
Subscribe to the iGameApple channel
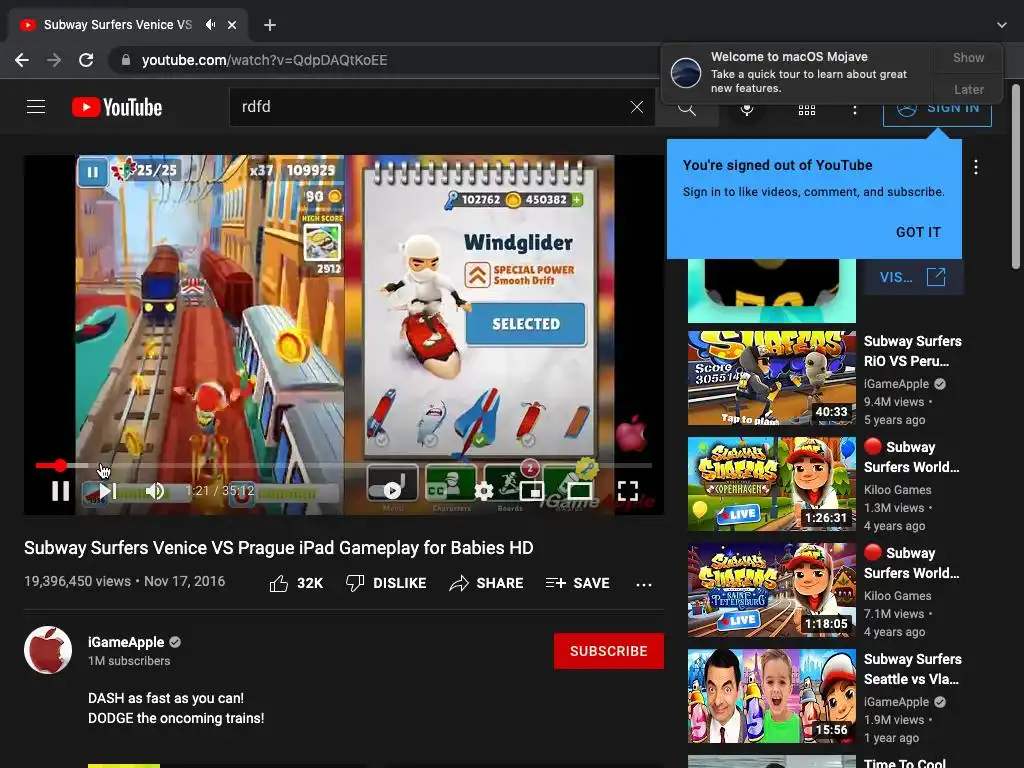pos(609,651)
